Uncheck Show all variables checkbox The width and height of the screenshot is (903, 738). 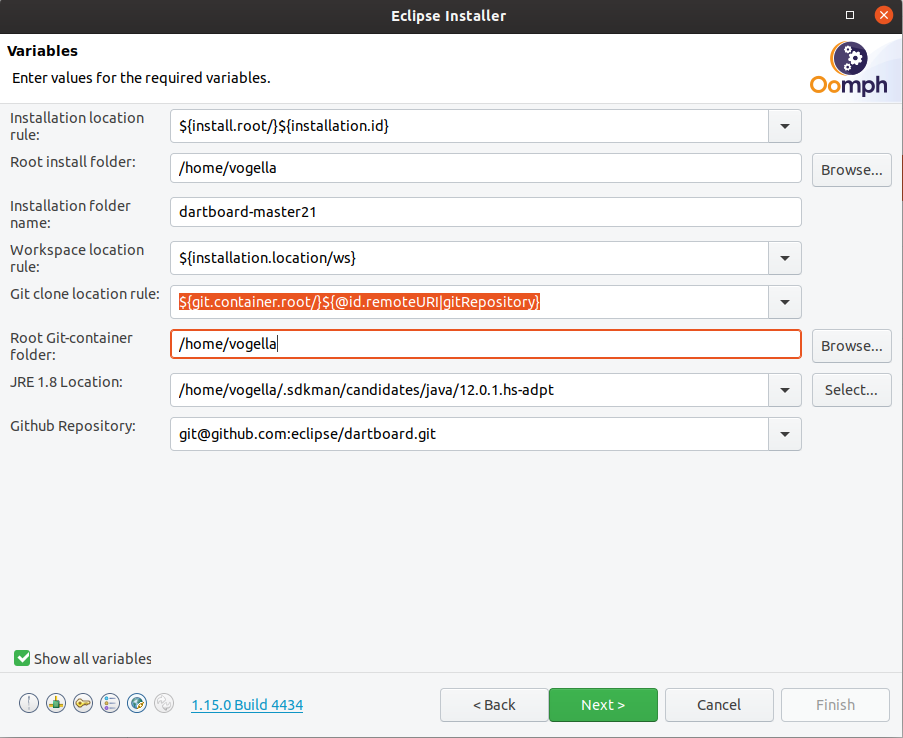click(x=22, y=658)
